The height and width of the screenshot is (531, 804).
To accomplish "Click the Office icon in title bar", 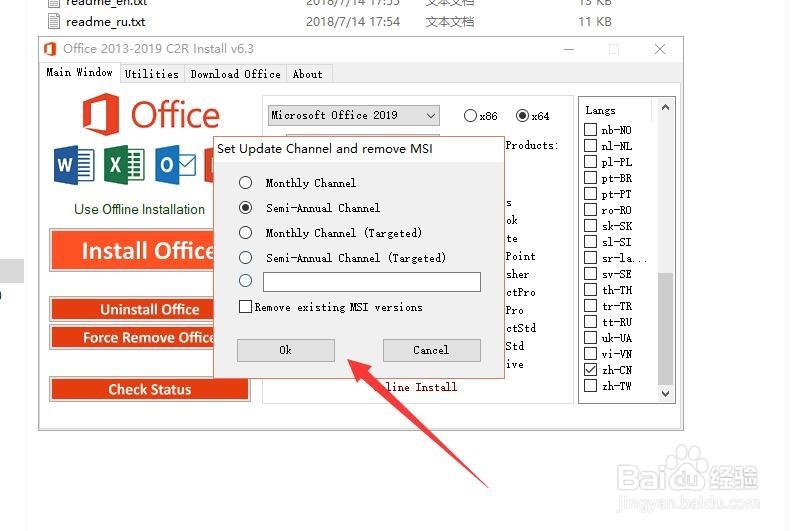I will click(50, 49).
